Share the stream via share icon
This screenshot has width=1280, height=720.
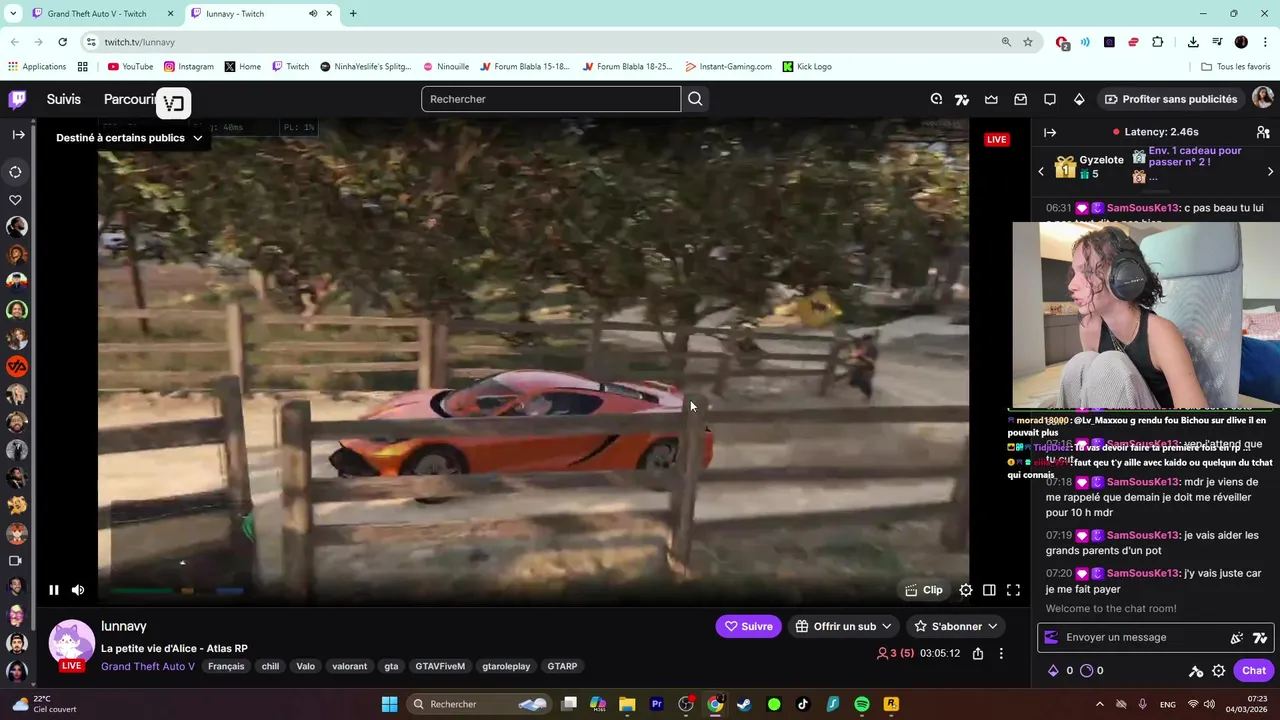[978, 653]
